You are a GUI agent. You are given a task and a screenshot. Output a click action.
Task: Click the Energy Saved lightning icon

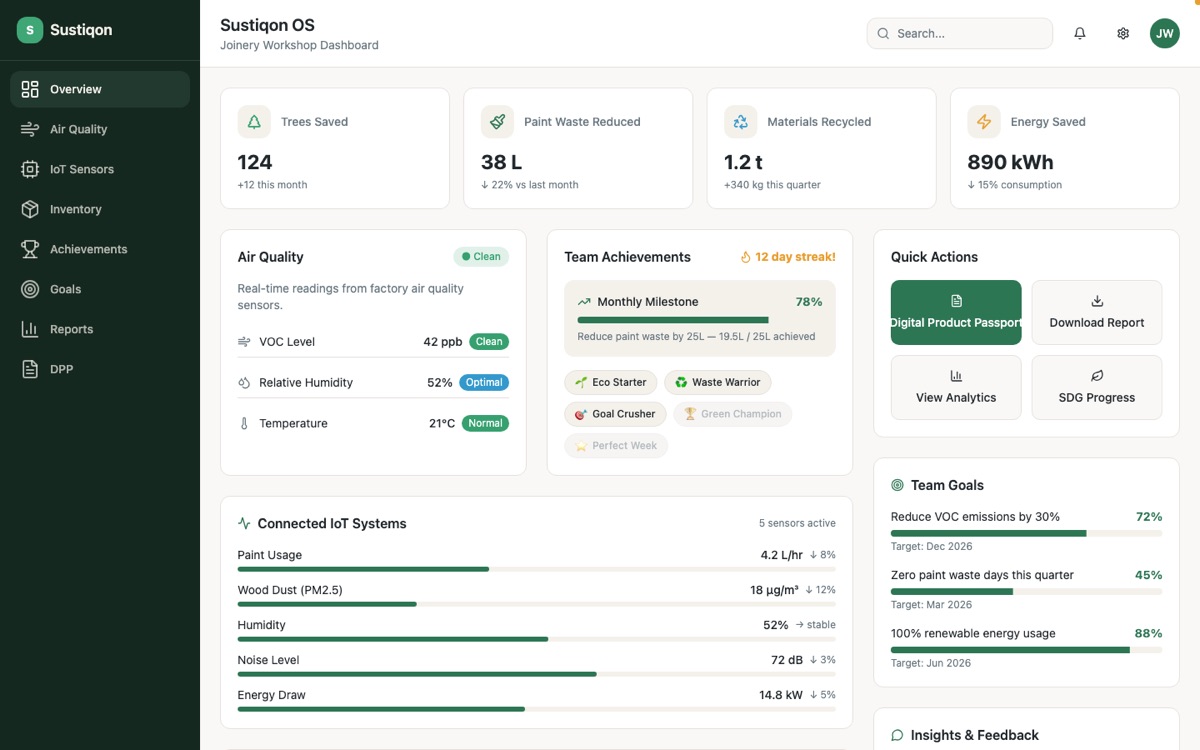tap(984, 122)
